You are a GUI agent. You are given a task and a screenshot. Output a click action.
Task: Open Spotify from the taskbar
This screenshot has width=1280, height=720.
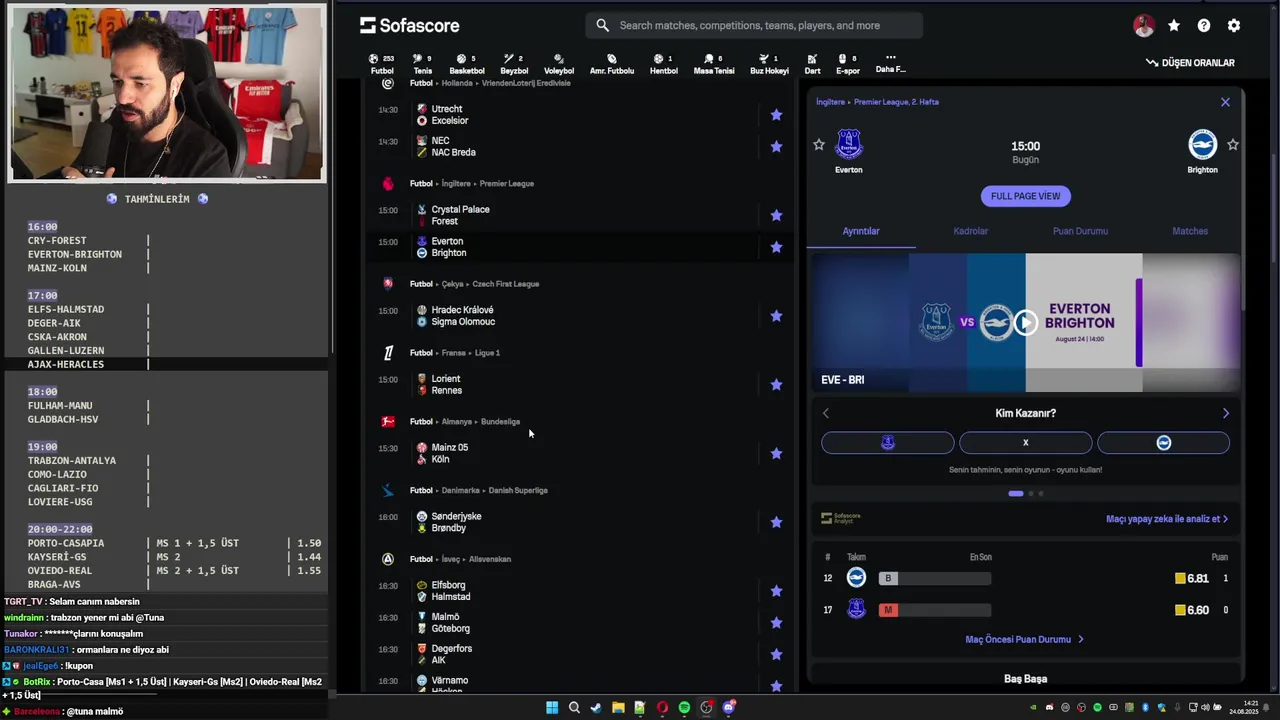click(x=684, y=708)
